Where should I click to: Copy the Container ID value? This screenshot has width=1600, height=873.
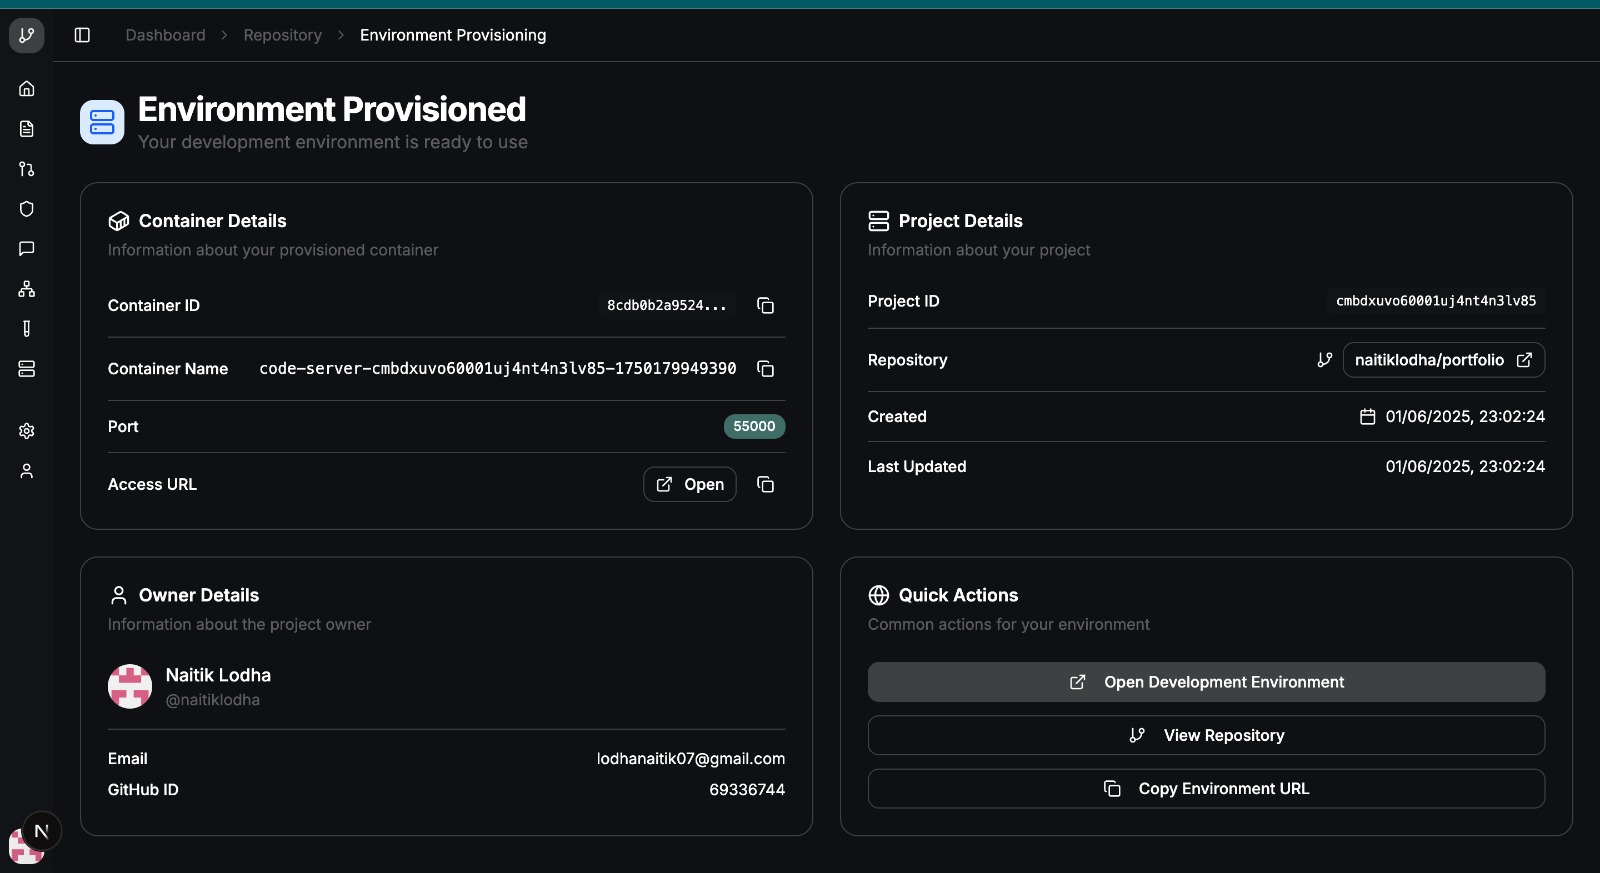coord(765,306)
